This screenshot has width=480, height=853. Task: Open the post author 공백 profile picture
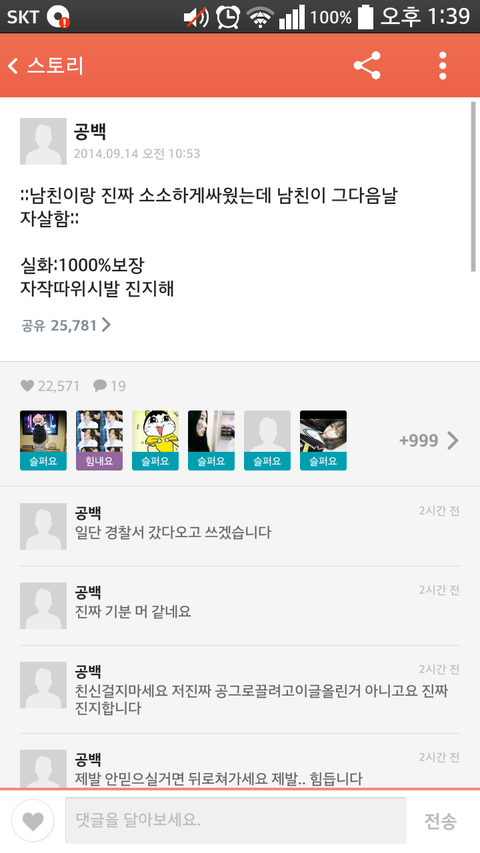44,141
